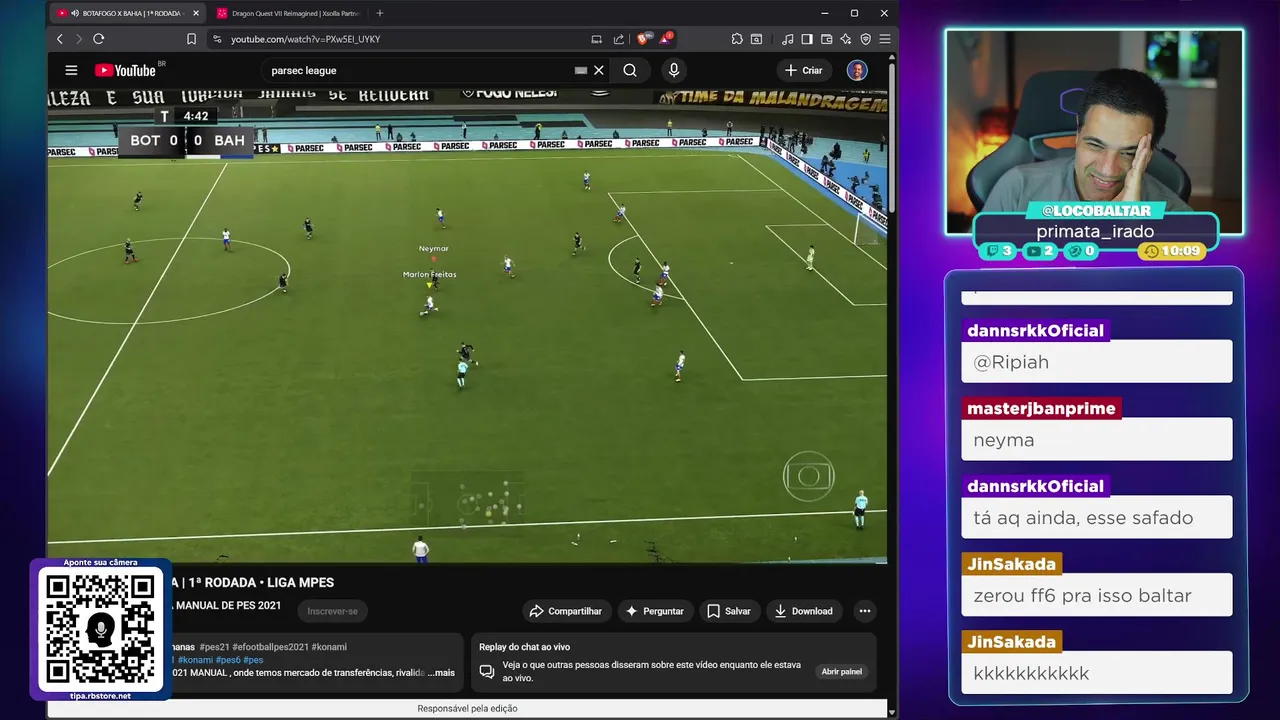This screenshot has height=720, width=1280.
Task: Save the video with Salvar button
Action: [729, 611]
